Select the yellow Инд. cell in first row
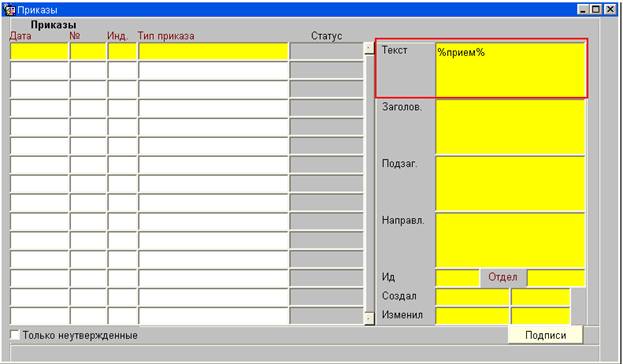 pyautogui.click(x=122, y=52)
